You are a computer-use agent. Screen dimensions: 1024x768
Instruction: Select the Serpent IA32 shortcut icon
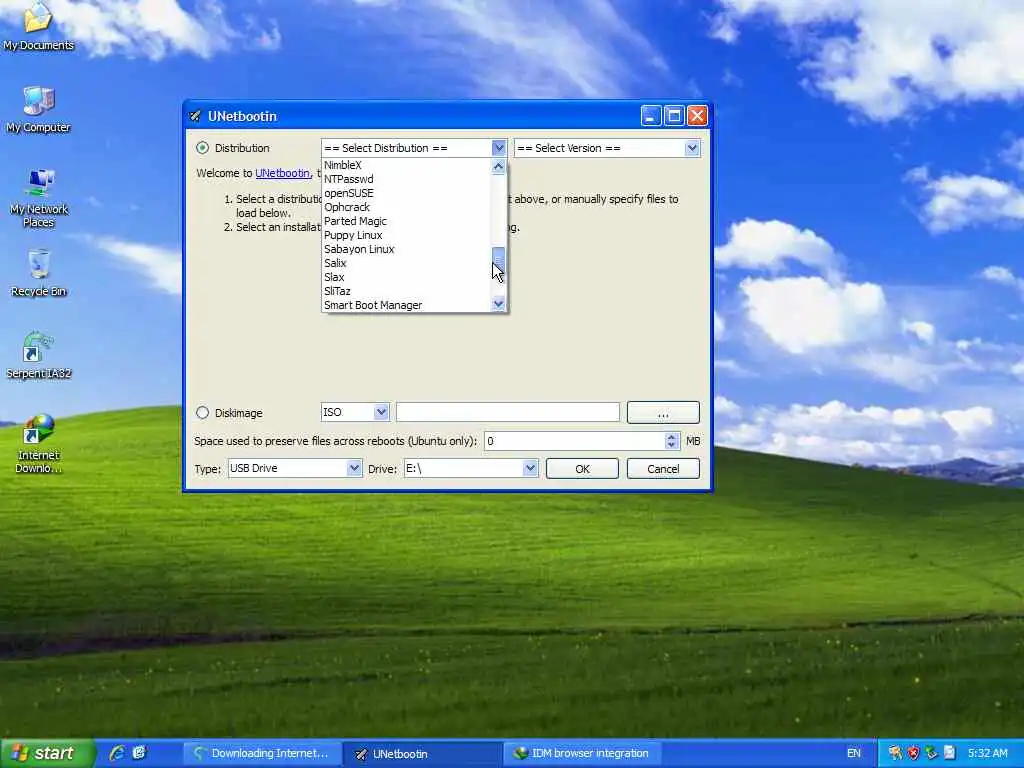click(x=39, y=355)
